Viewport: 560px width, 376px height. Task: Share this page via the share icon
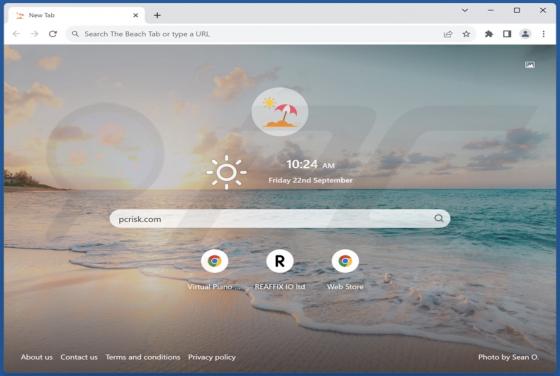(x=448, y=34)
